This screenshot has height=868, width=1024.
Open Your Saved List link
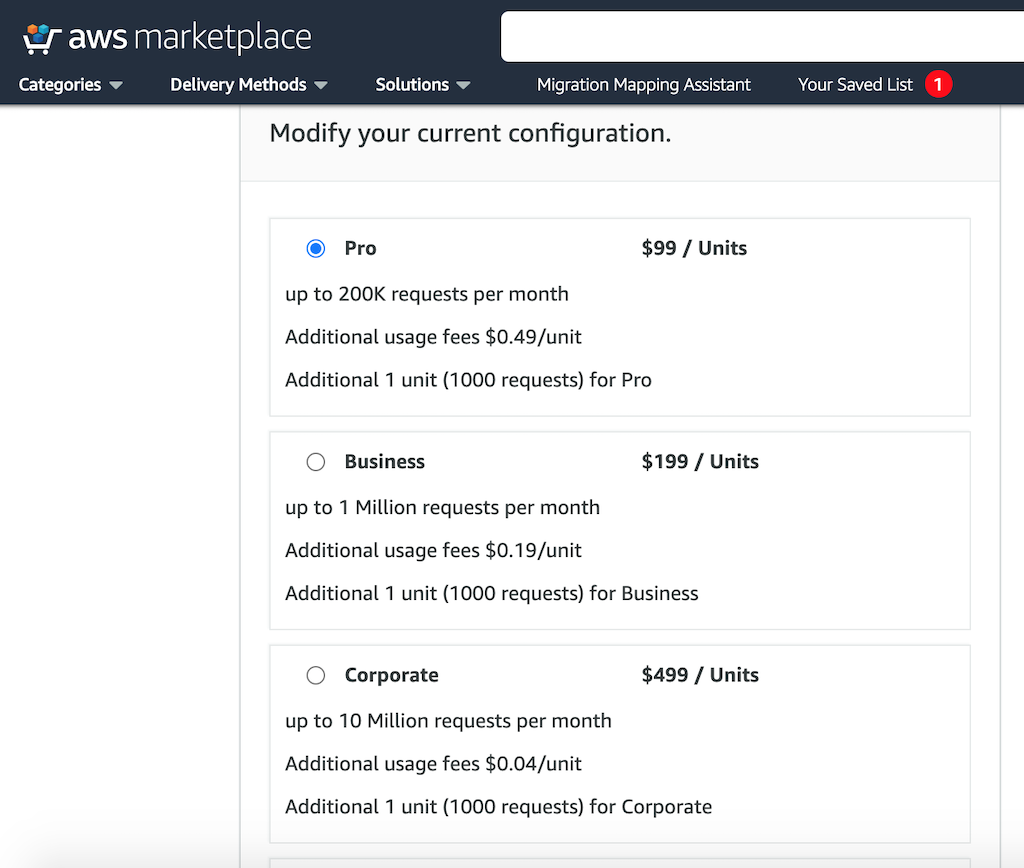tap(855, 85)
